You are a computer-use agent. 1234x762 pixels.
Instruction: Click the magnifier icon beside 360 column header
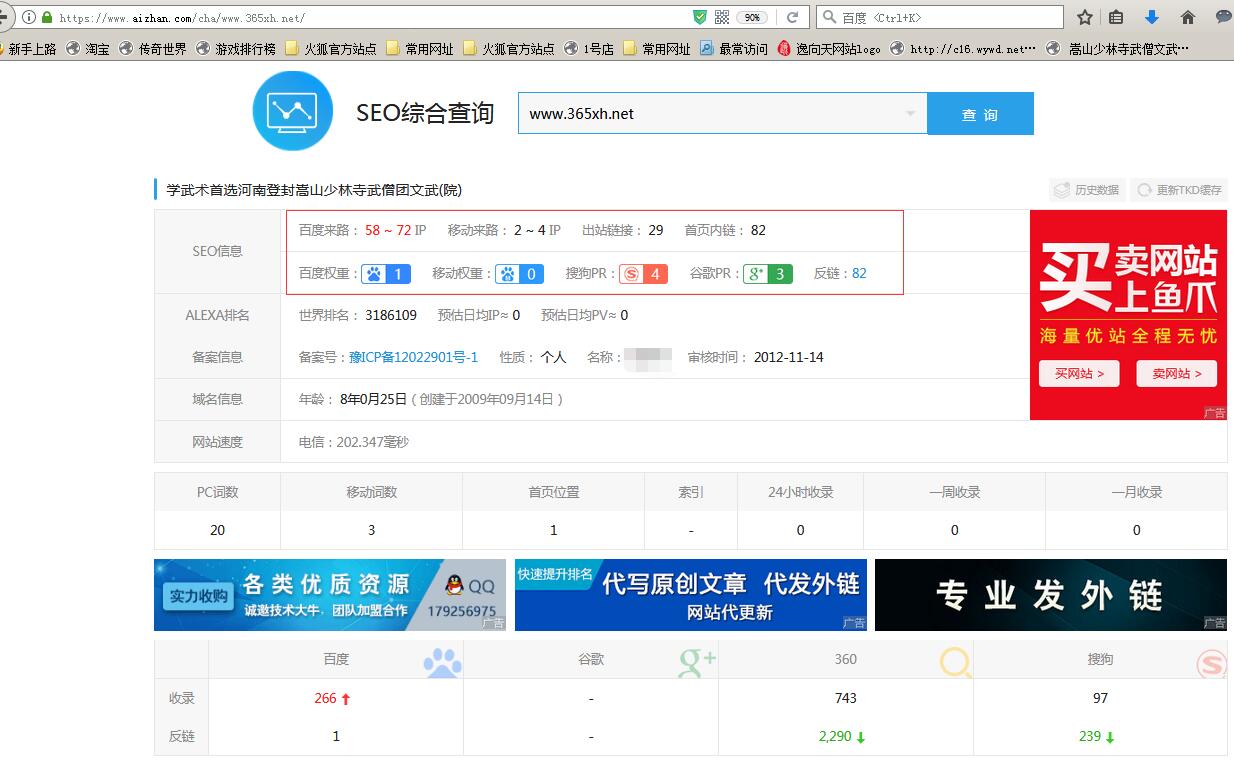coord(952,662)
